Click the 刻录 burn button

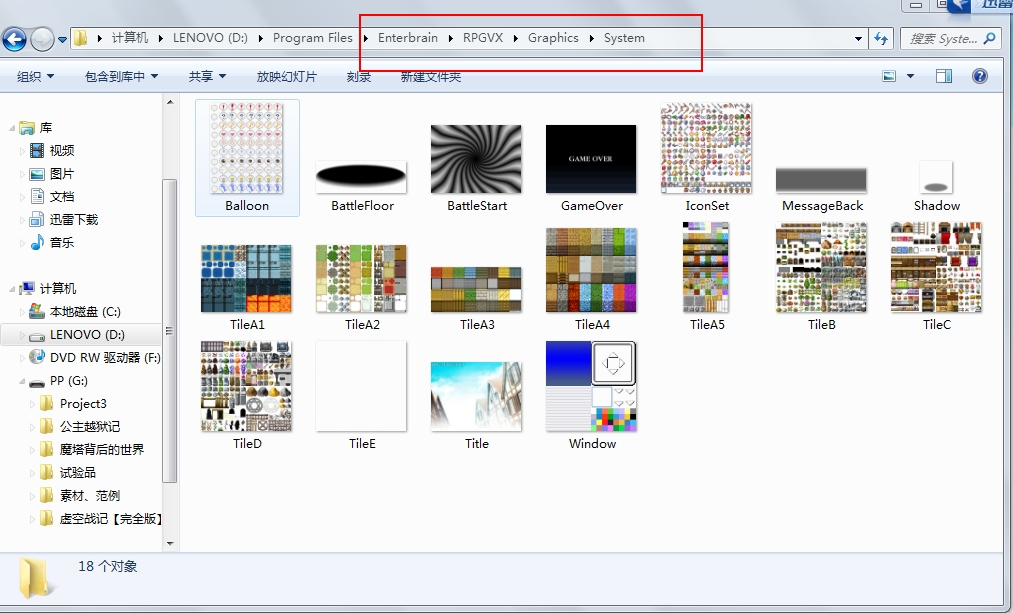(x=359, y=76)
